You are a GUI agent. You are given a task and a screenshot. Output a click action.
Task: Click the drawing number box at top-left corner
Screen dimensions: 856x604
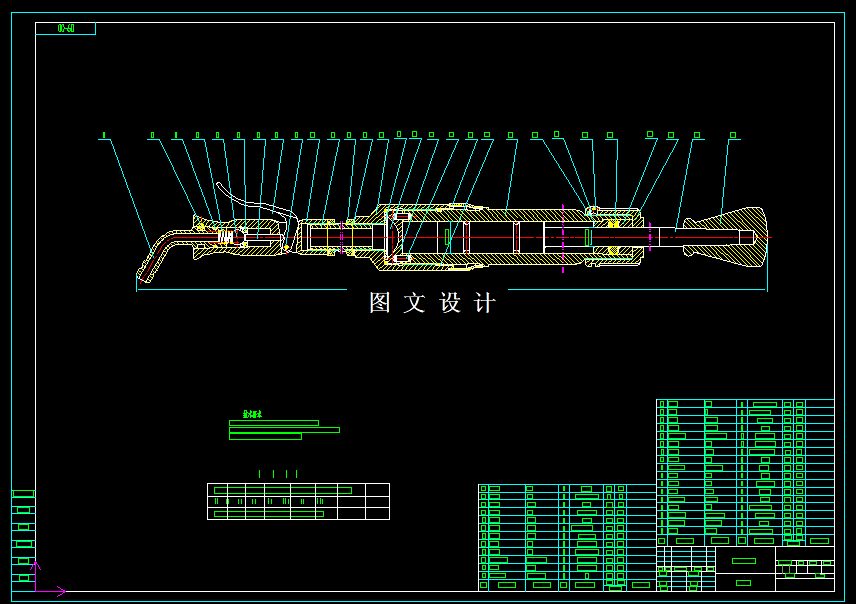tap(66, 28)
